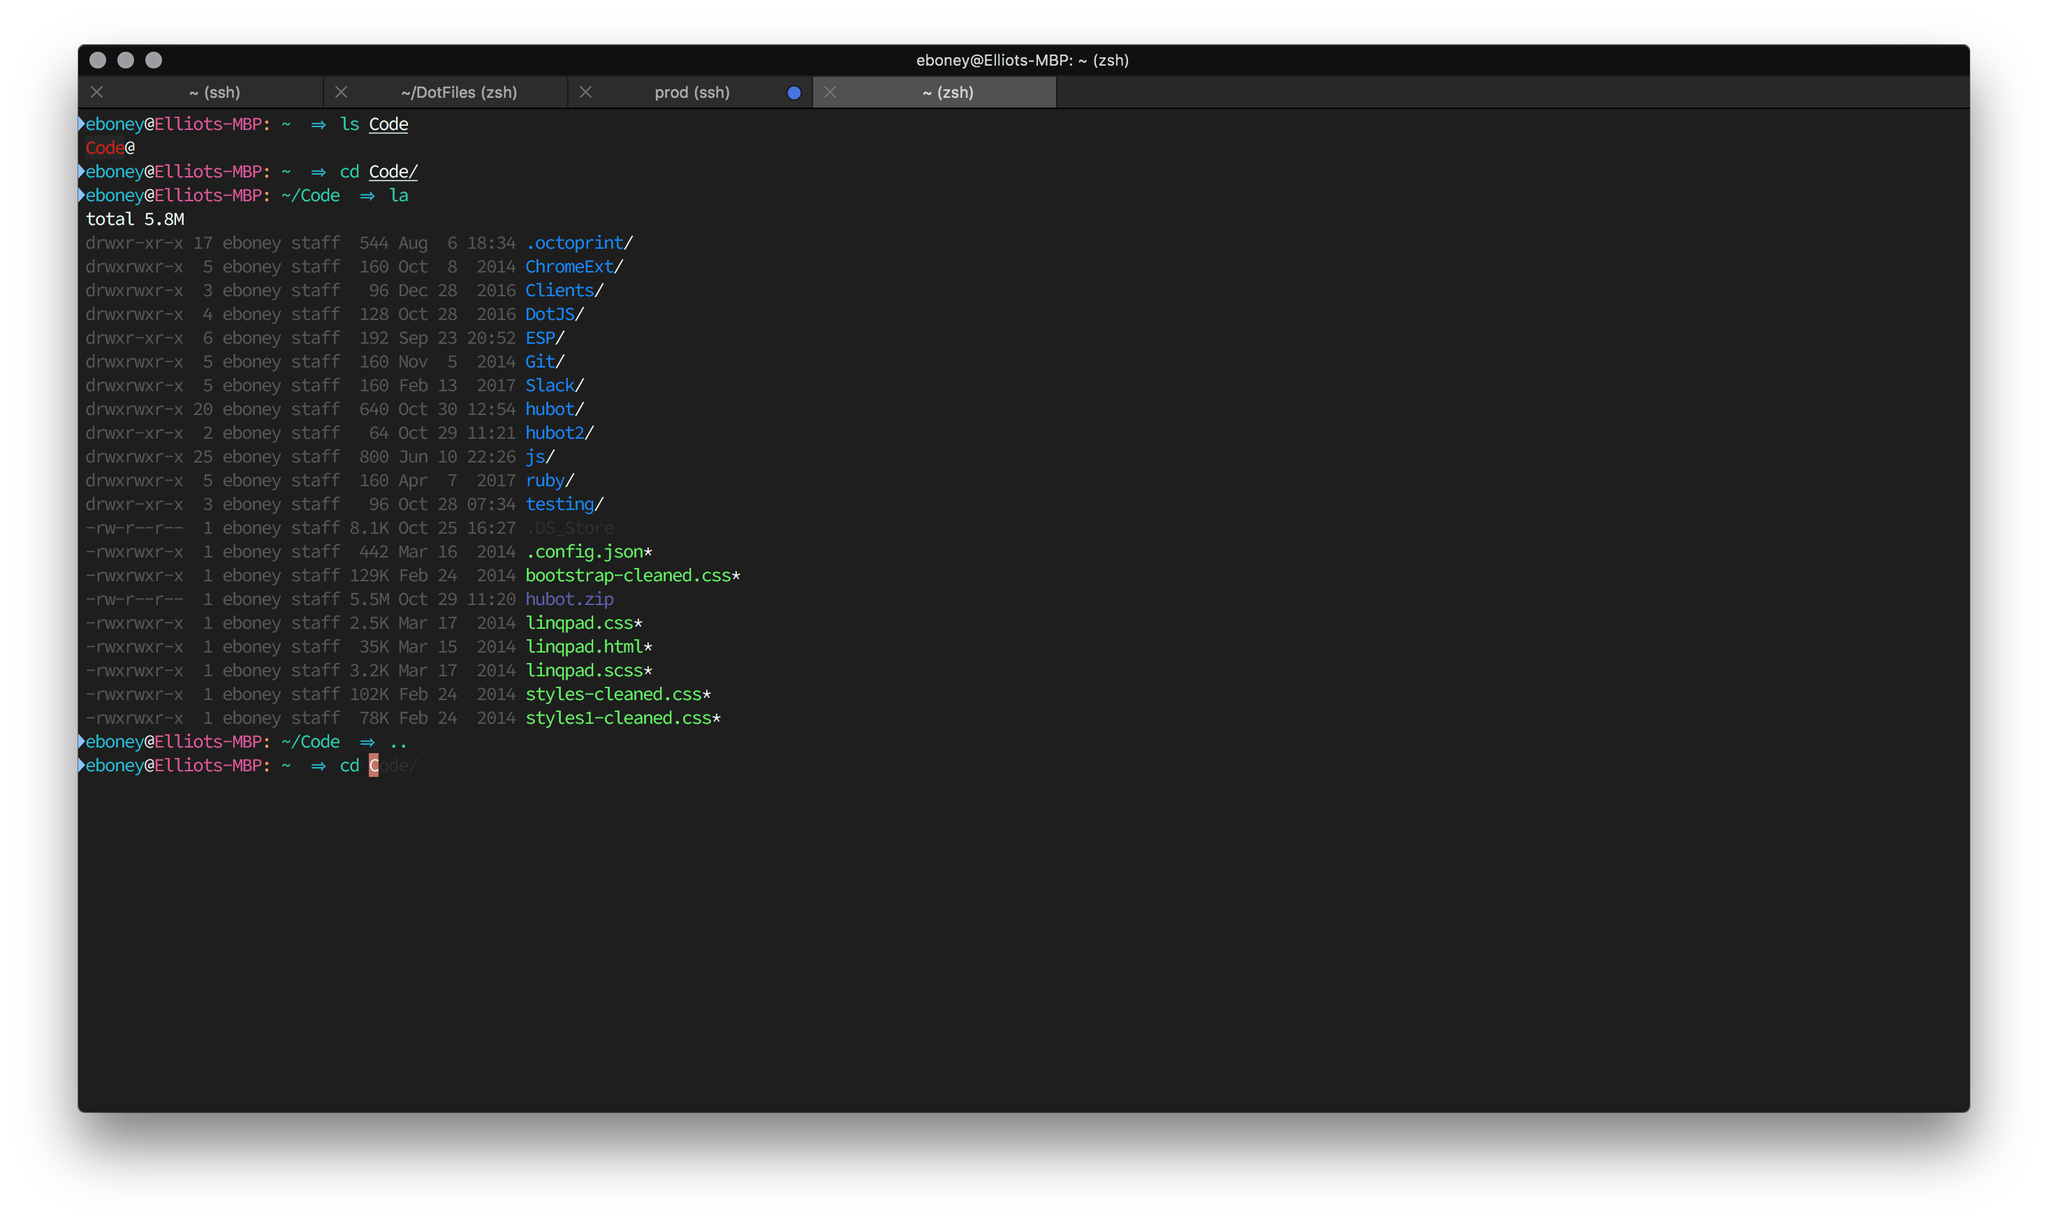The image size is (2048, 1224).
Task: Click the zoom window button
Action: 154,60
